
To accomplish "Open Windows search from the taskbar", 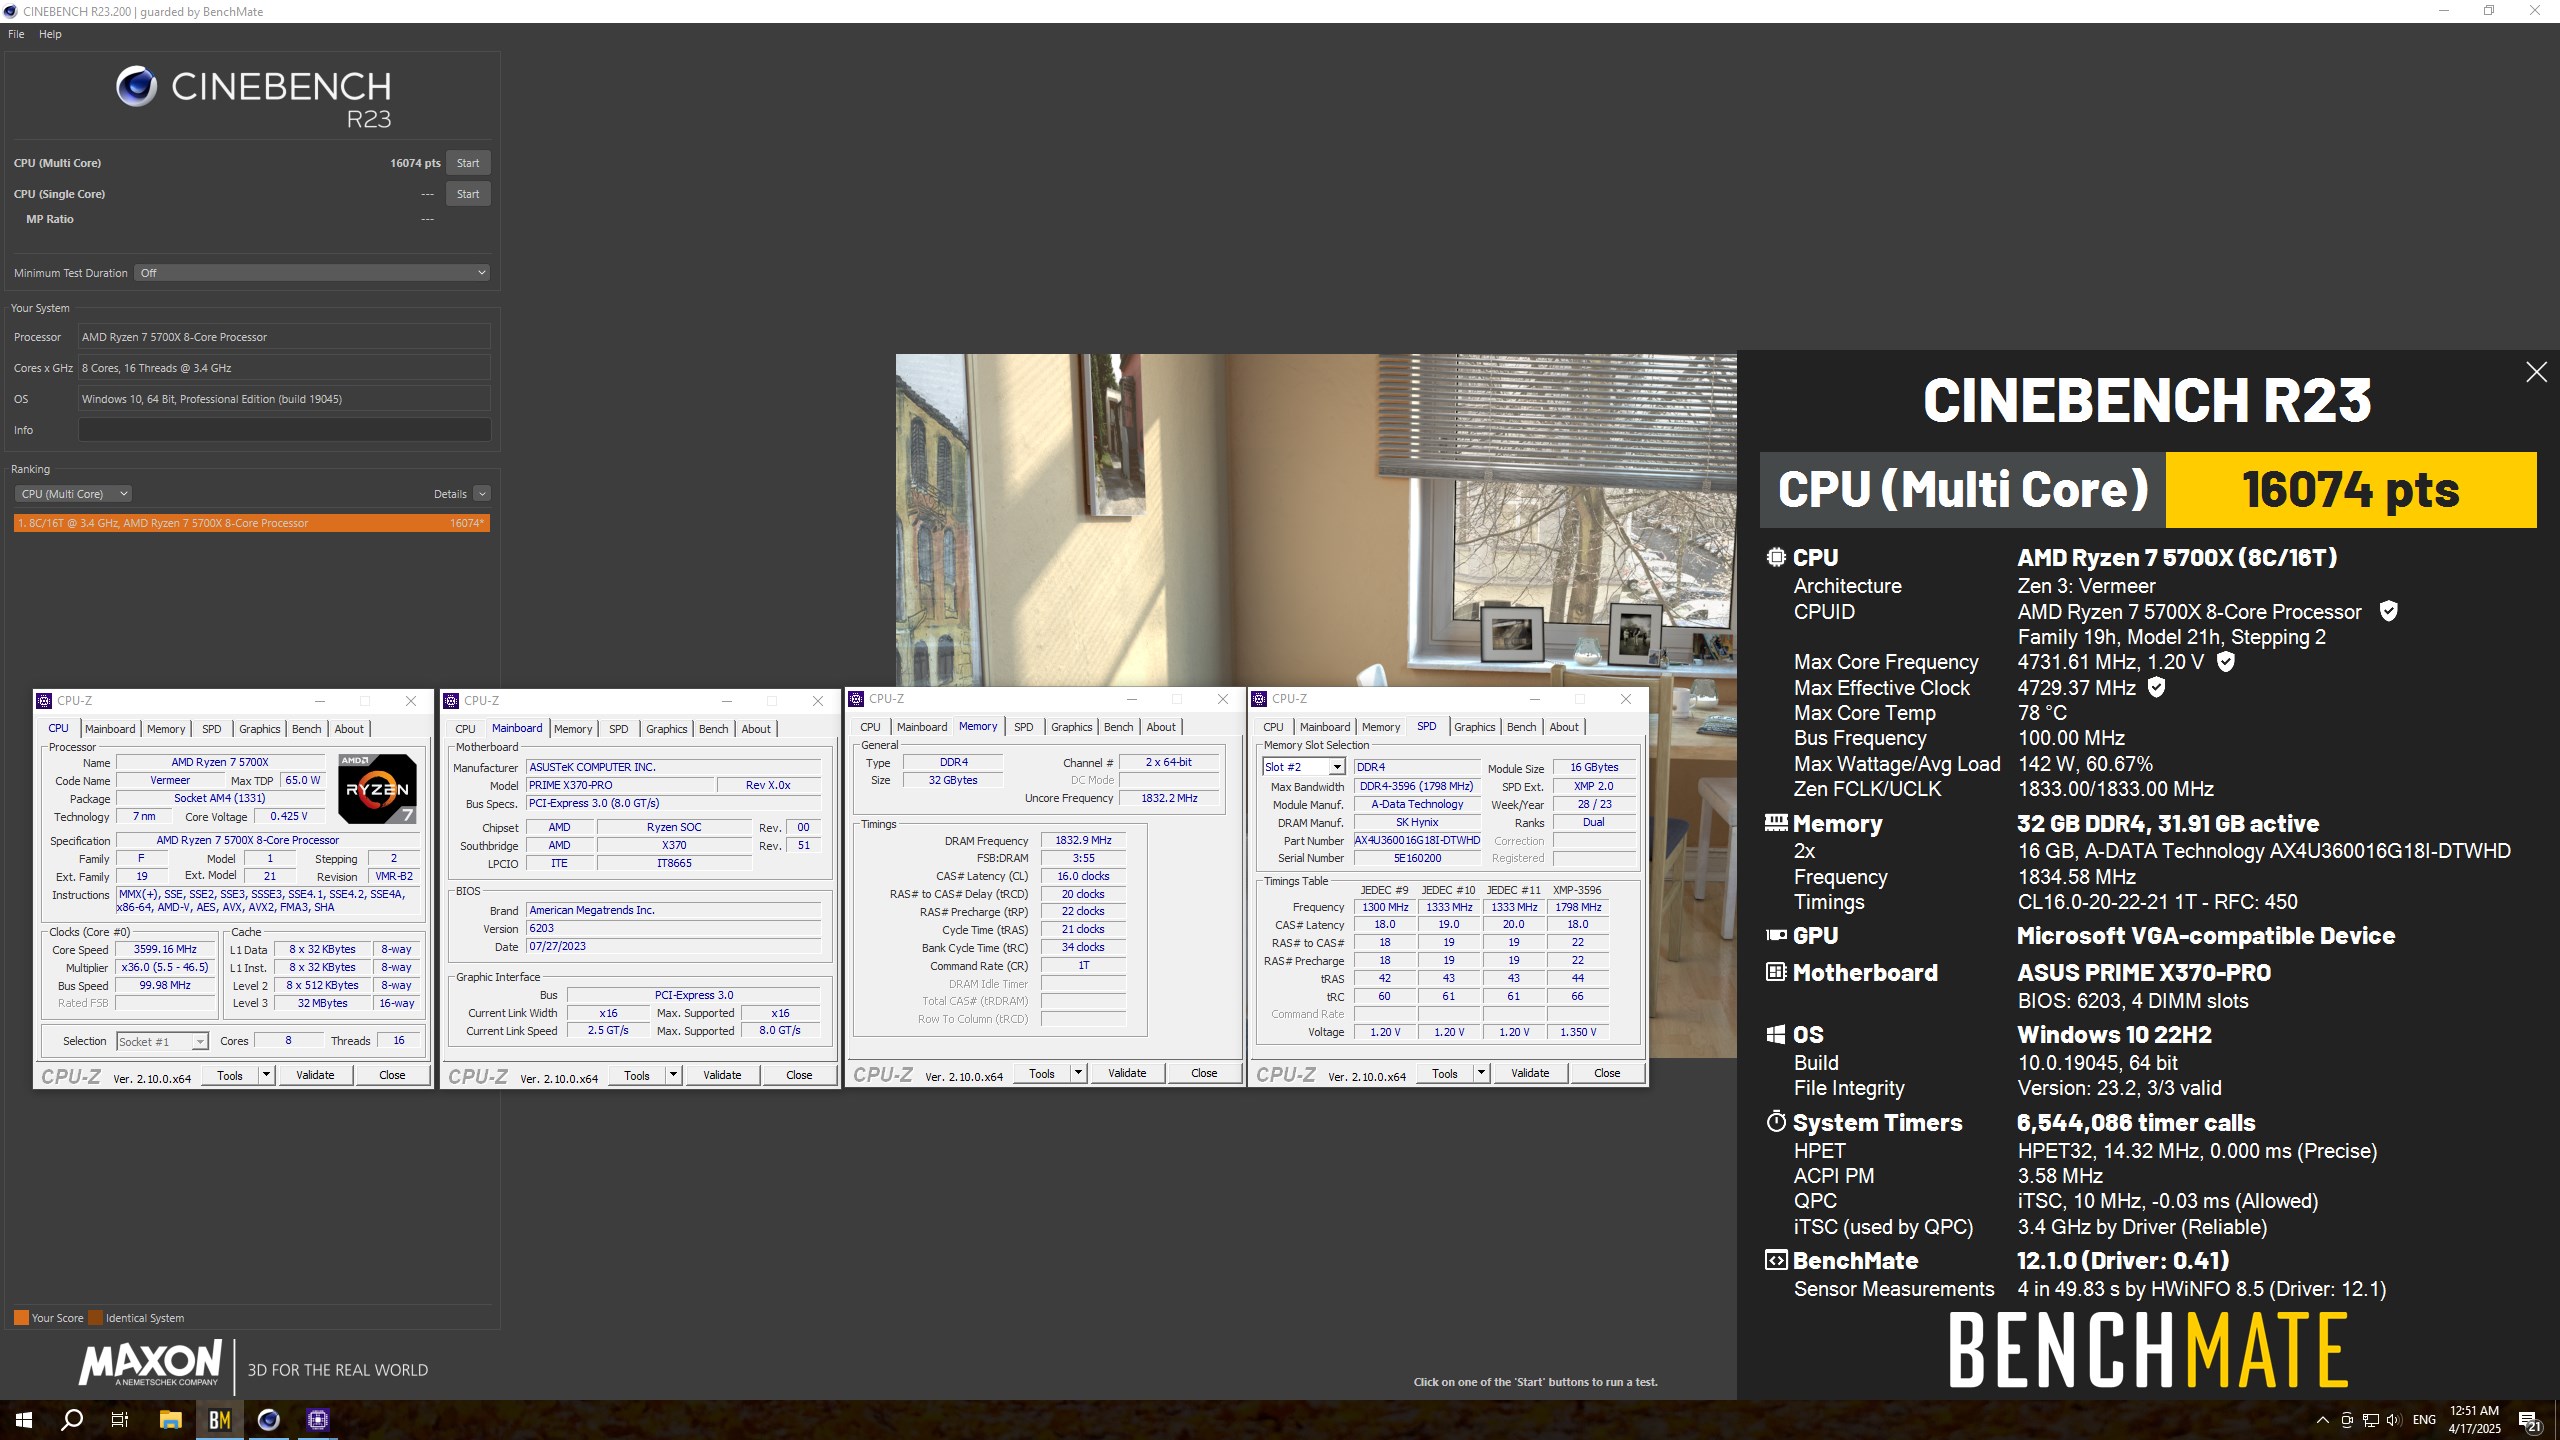I will pos(72,1420).
